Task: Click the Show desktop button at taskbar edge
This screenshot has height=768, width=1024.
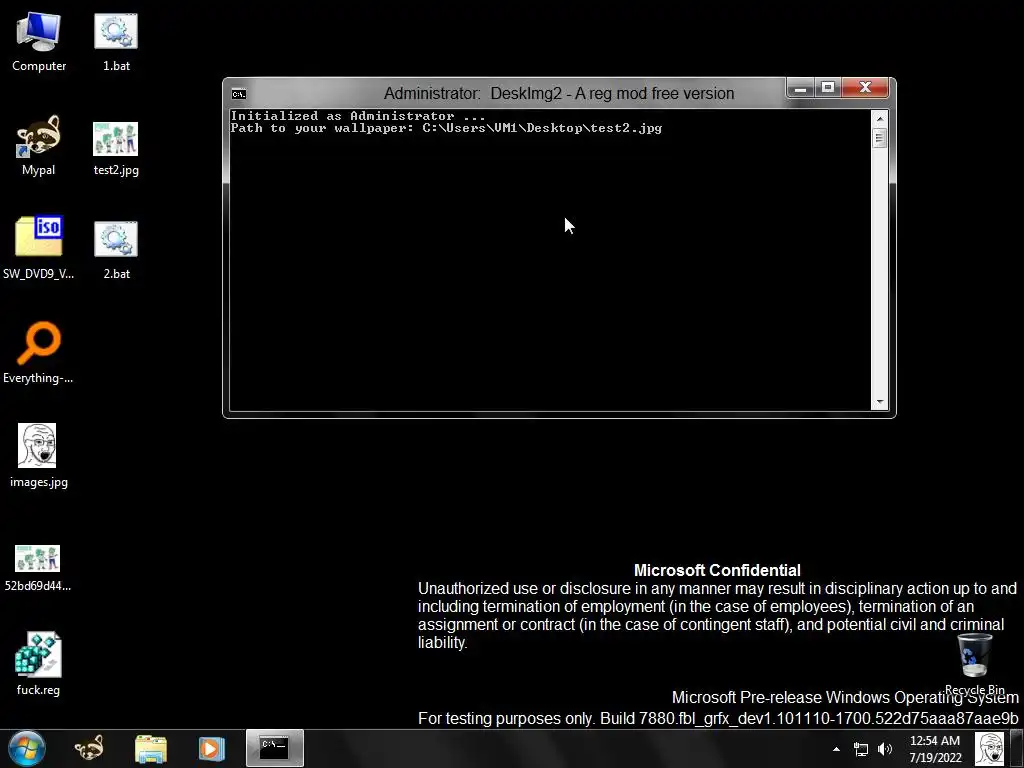Action: pyautogui.click(x=1016, y=749)
